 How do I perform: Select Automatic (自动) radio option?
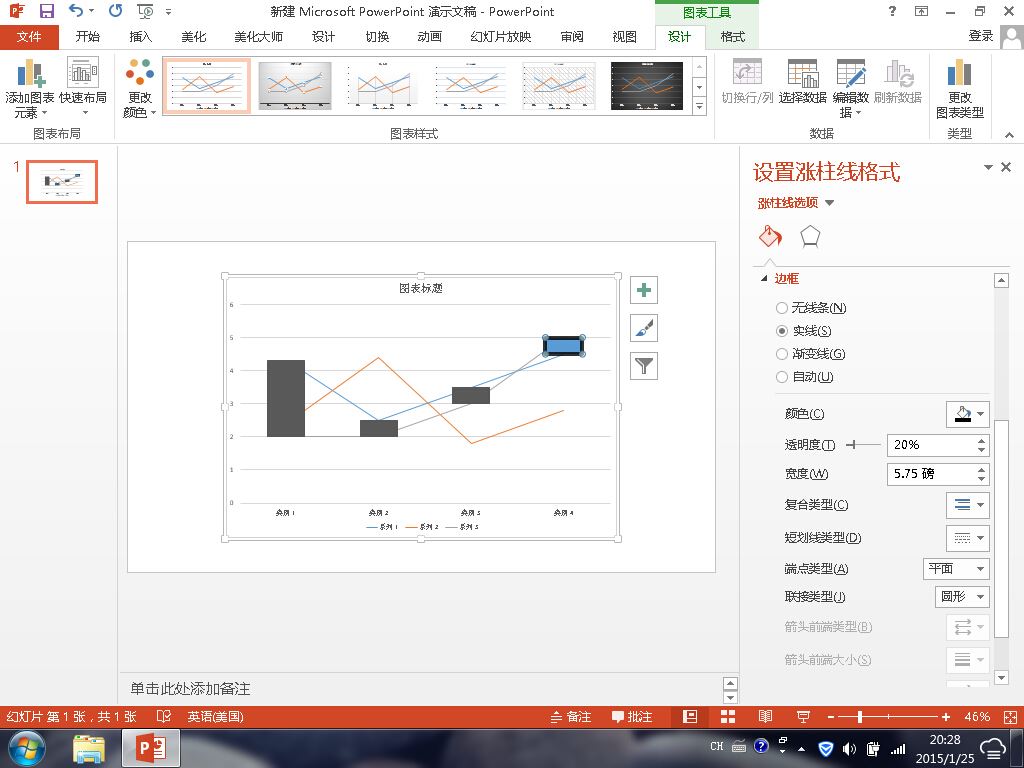point(782,377)
